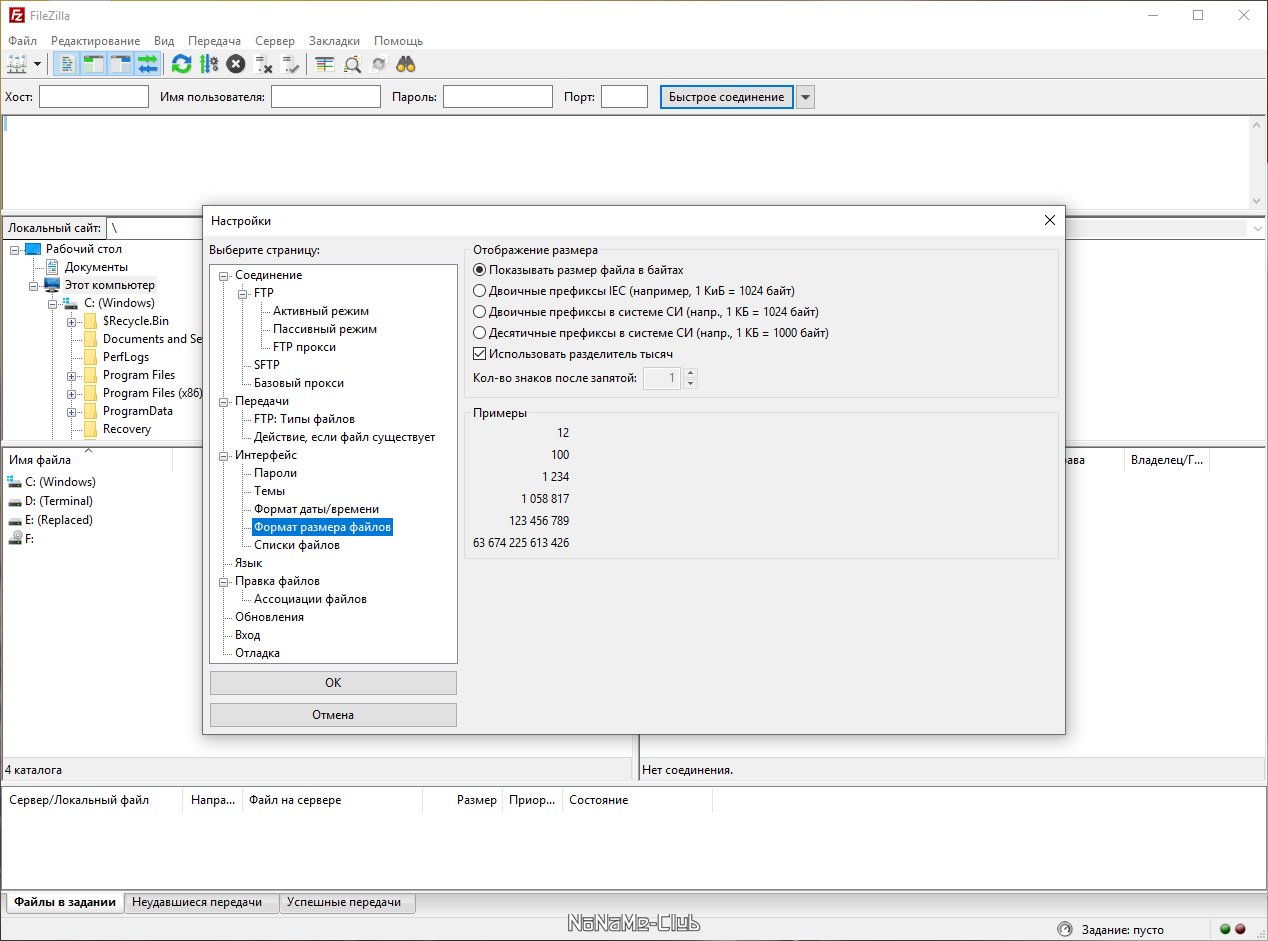Select the PerfLogs folder in local tree
The height and width of the screenshot is (941, 1268).
pos(126,357)
